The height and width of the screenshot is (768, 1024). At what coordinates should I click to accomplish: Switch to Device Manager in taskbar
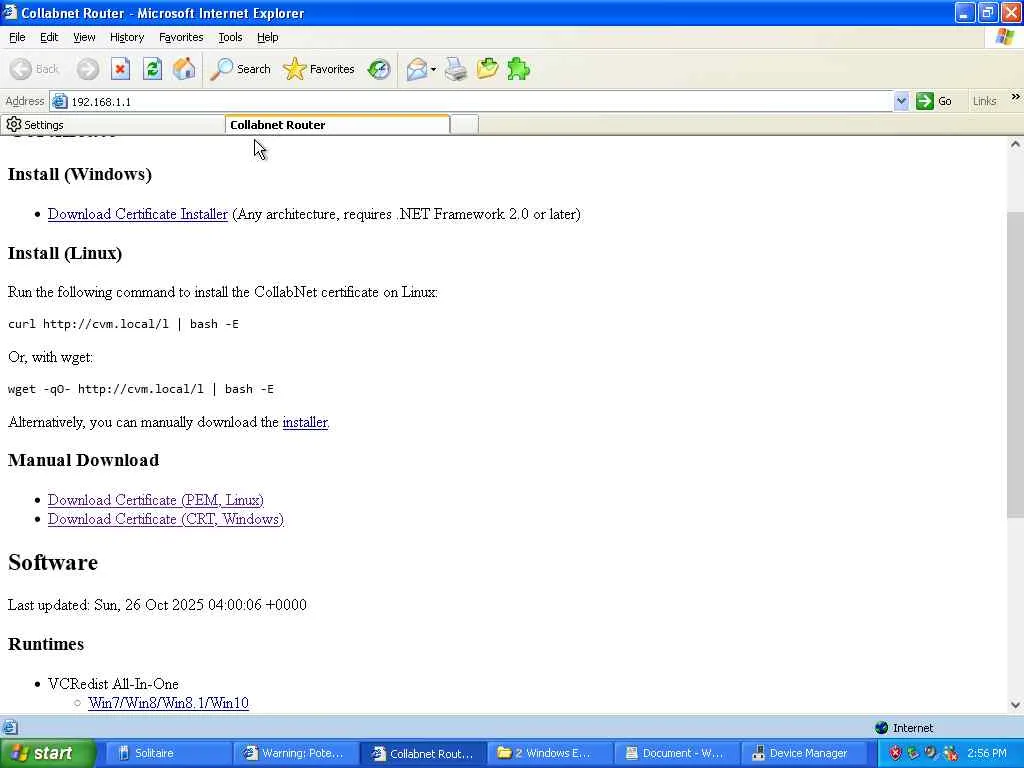805,753
